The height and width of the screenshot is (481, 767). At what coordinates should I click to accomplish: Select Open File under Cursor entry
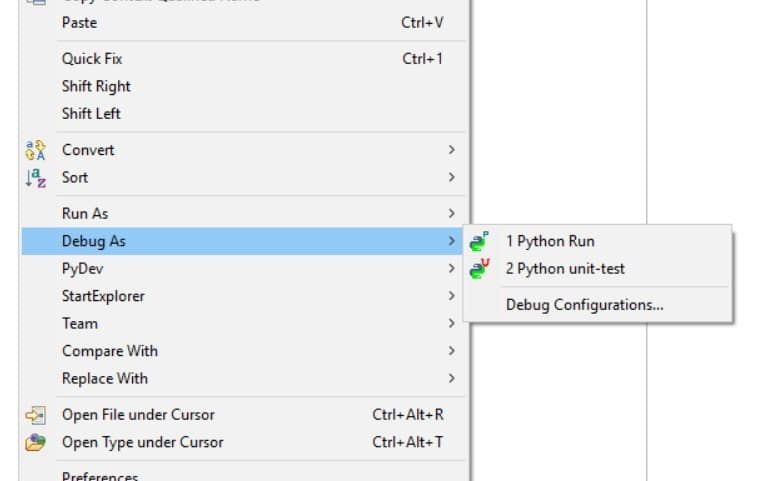[x=243, y=414]
